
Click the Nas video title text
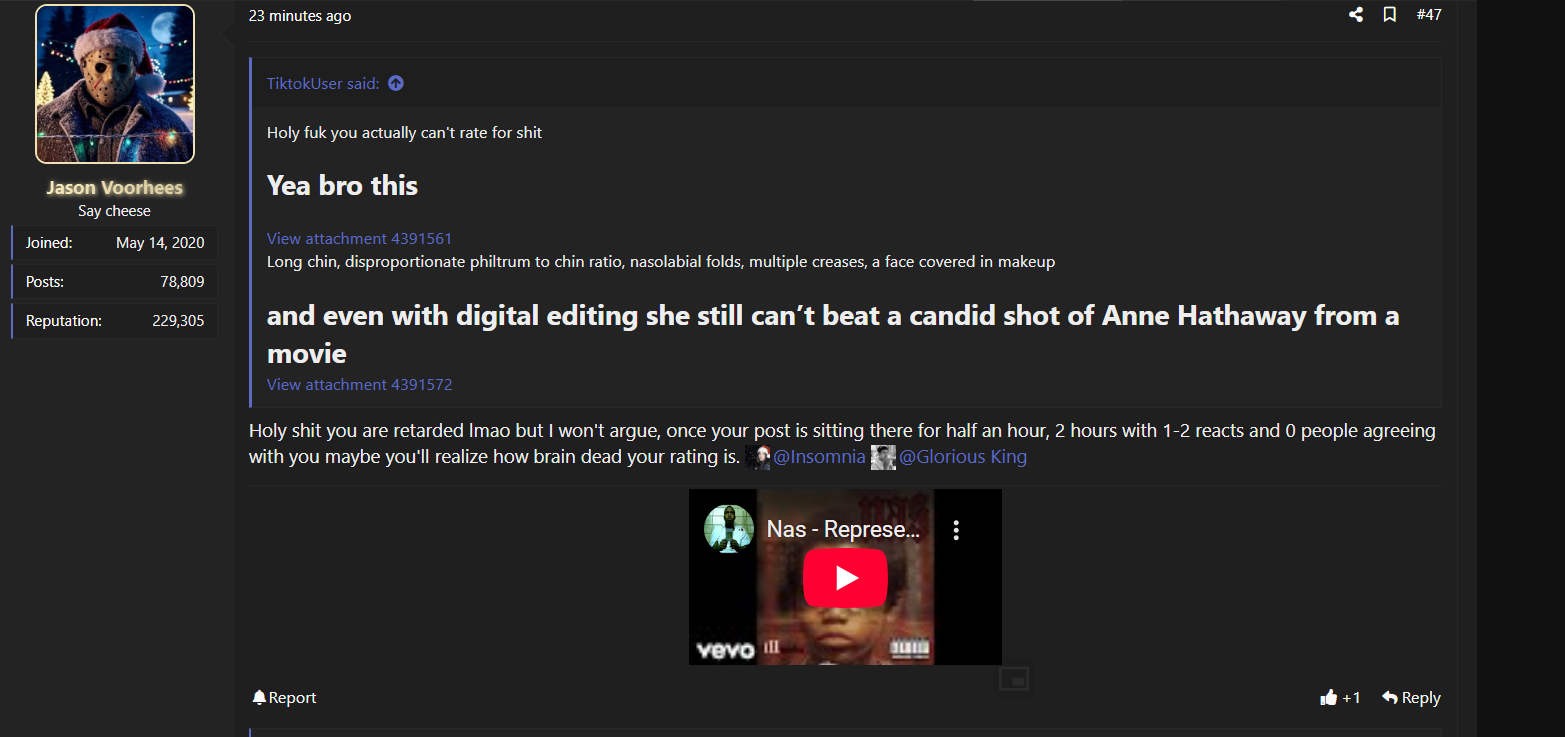coord(842,530)
